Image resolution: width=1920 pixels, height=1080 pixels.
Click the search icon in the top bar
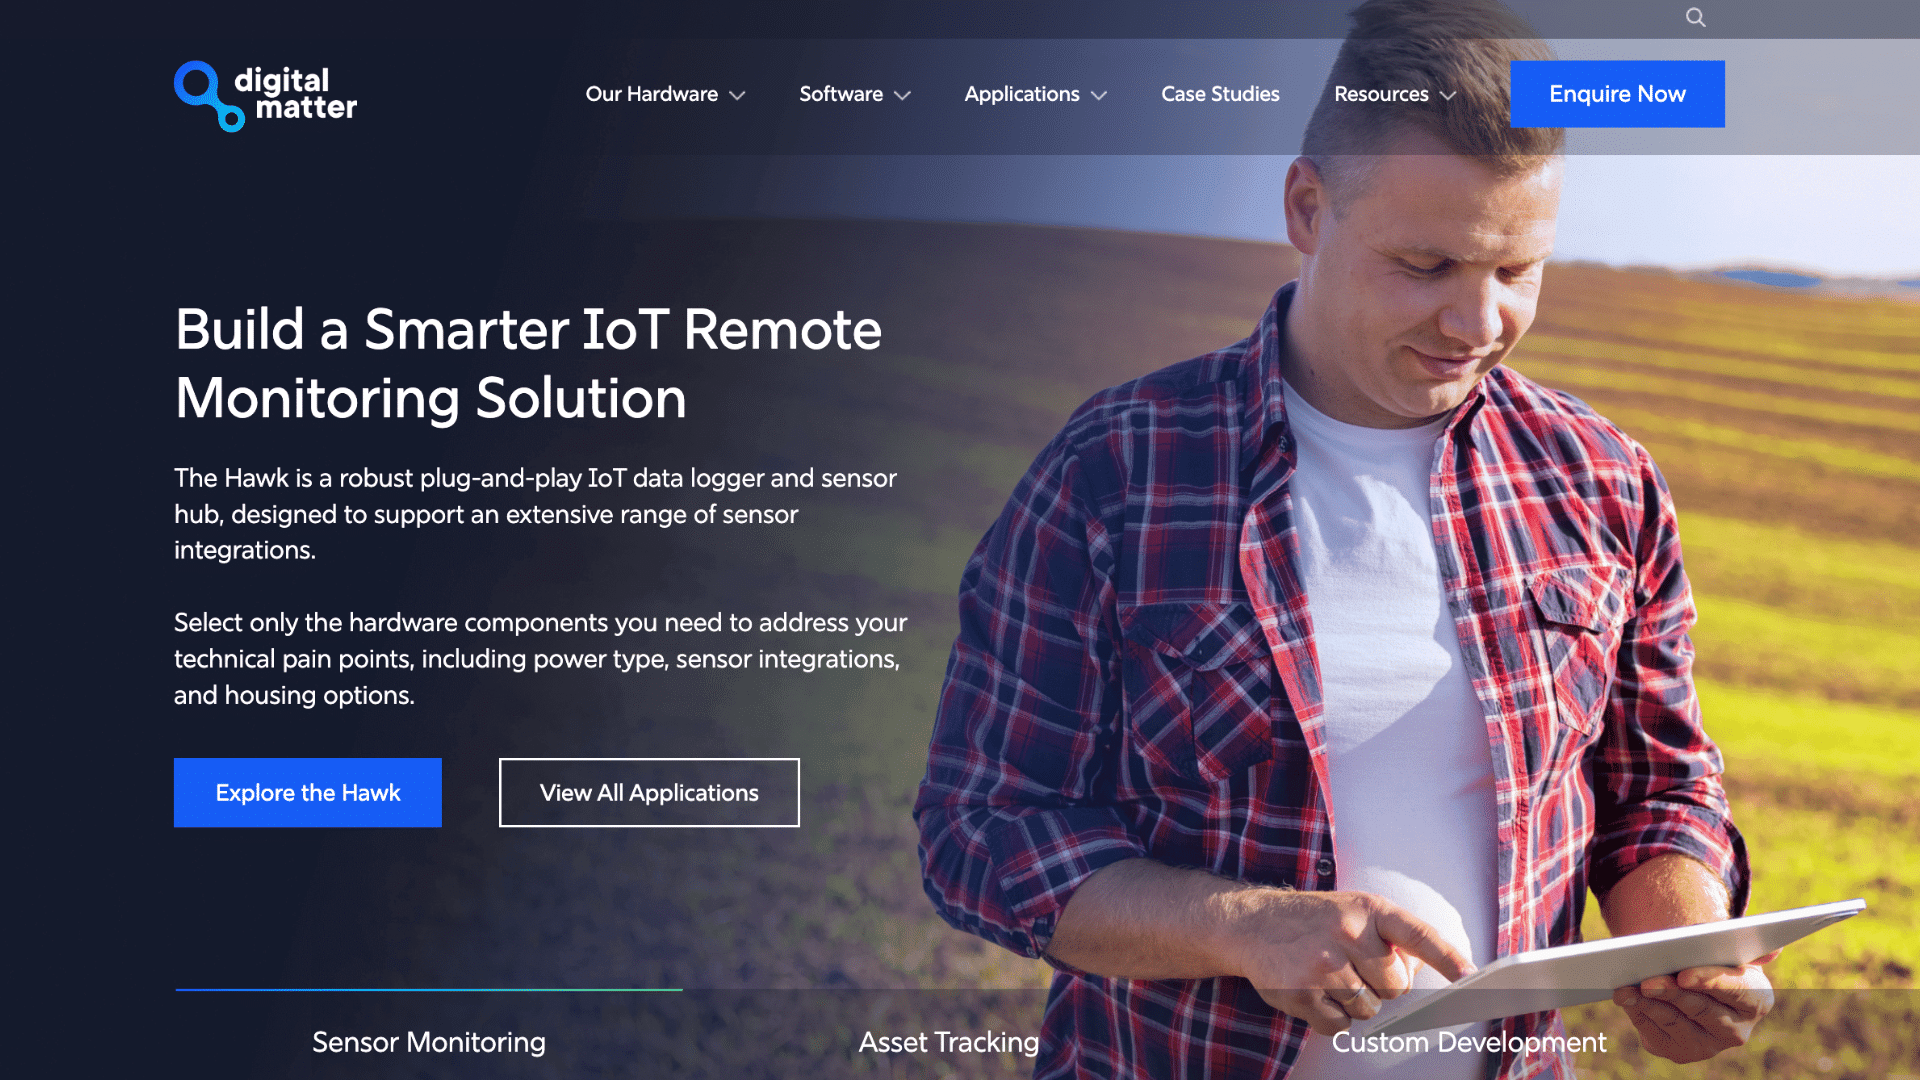point(1695,17)
